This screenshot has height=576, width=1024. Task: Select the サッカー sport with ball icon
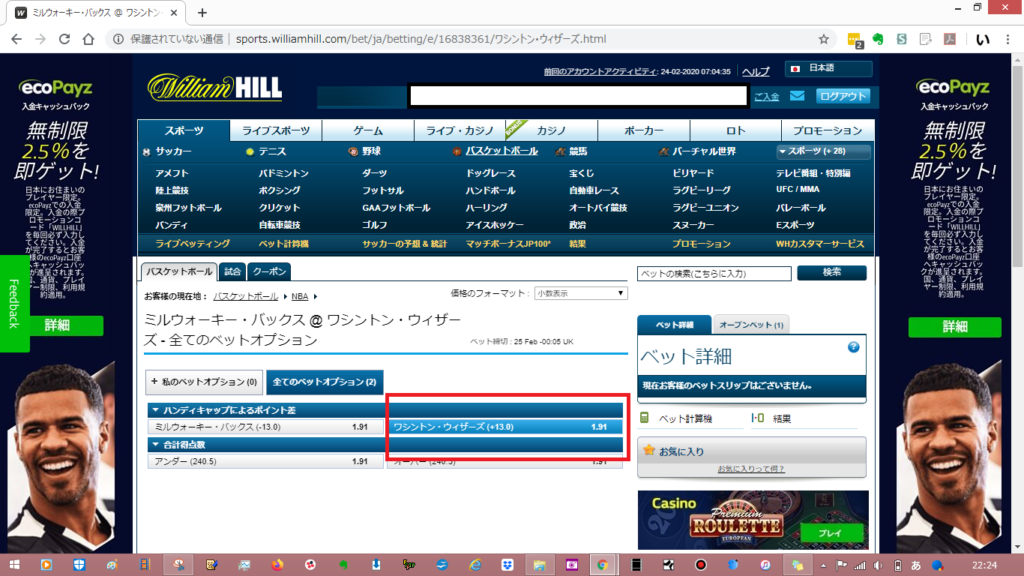[168, 152]
